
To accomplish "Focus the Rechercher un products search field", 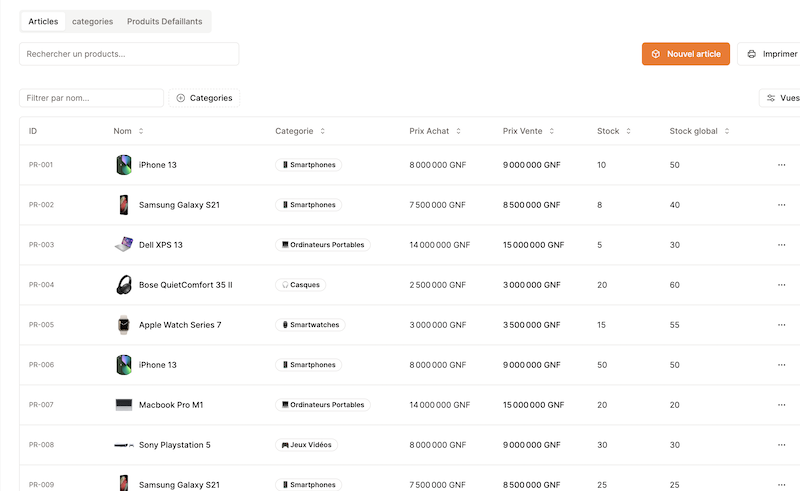I will point(129,54).
